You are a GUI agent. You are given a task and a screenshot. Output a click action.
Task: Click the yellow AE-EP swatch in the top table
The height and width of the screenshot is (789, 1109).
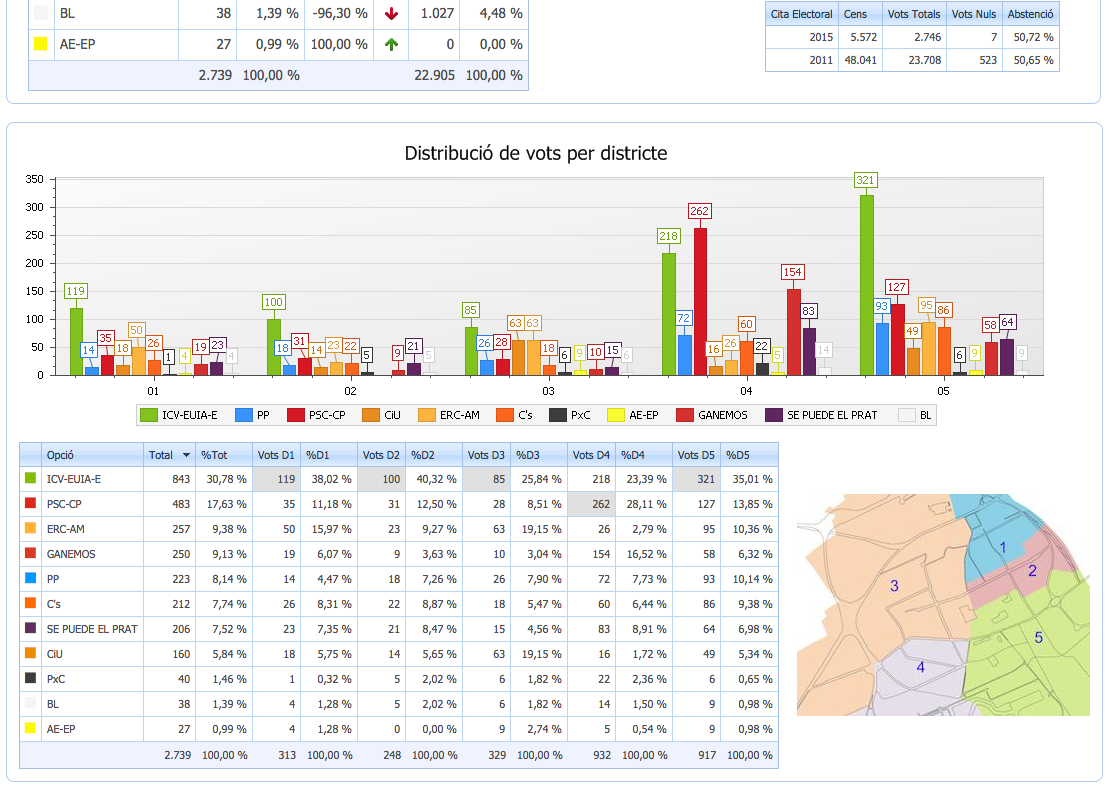pyautogui.click(x=41, y=44)
